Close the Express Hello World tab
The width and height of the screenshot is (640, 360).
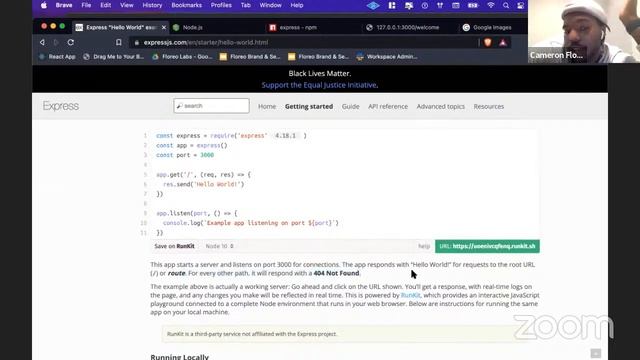click(164, 27)
